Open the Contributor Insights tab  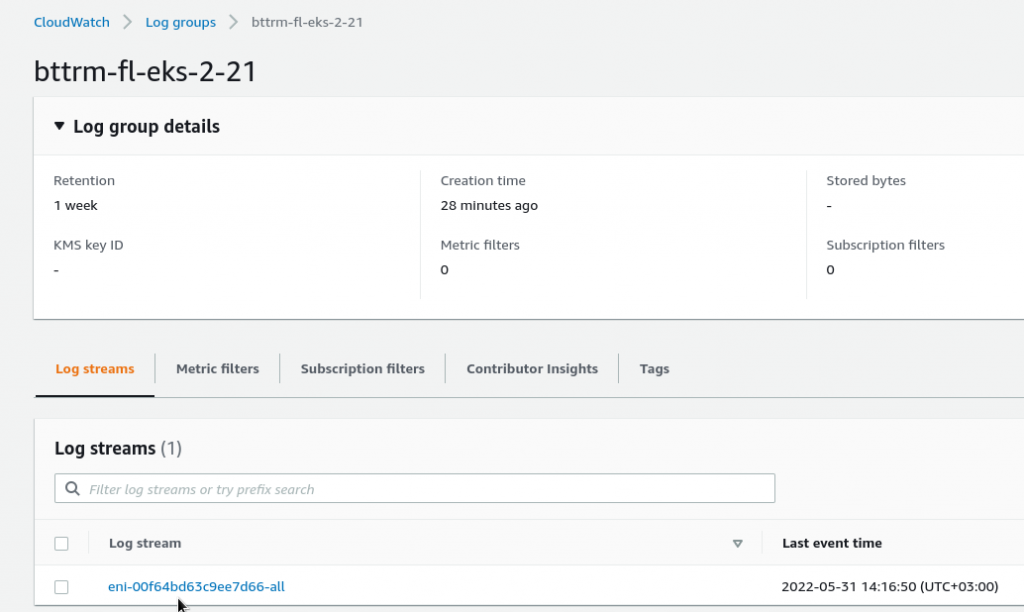(532, 368)
